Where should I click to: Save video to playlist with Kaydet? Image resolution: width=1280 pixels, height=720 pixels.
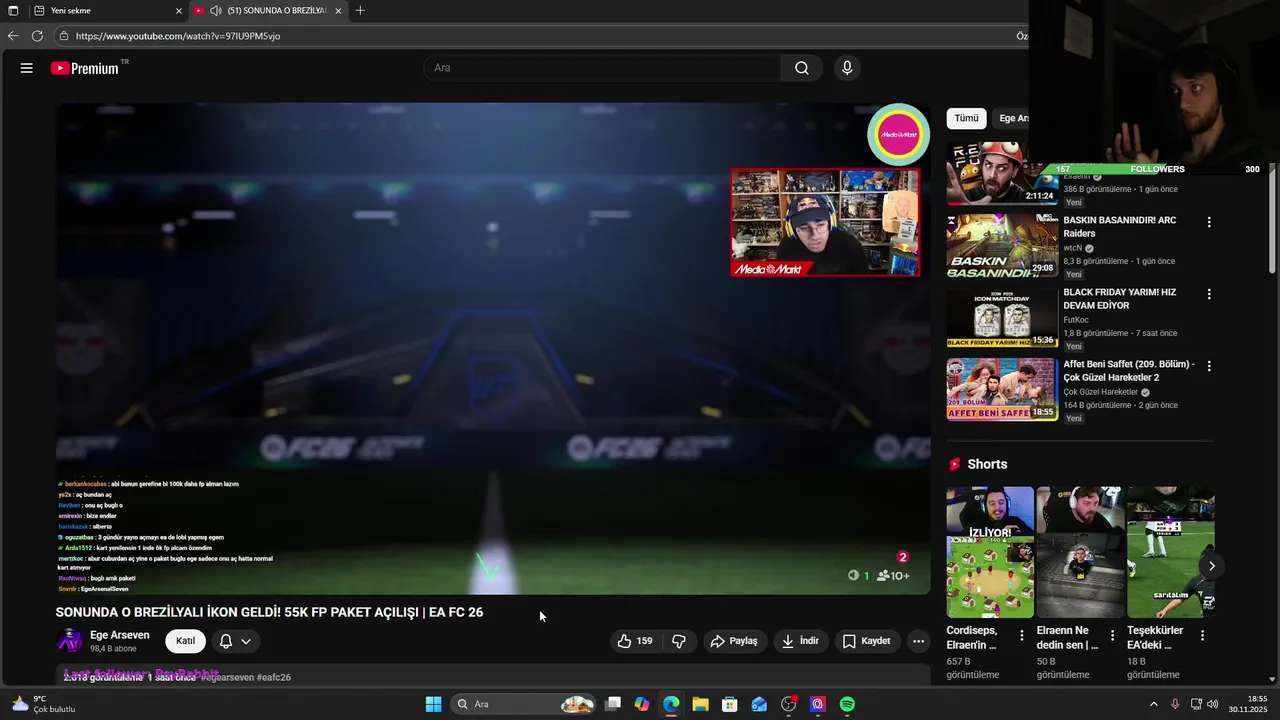pyautogui.click(x=866, y=641)
